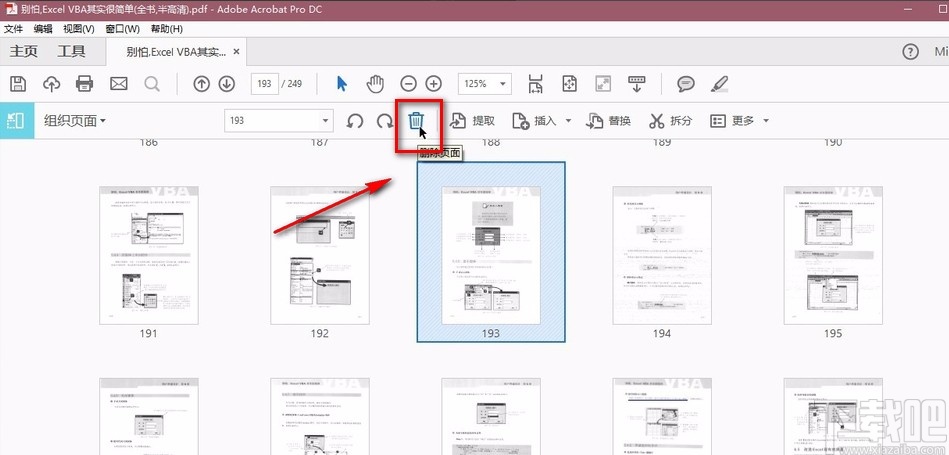Viewport: 949px width, 455px height.
Task: Open the help question mark icon
Action: pos(910,52)
